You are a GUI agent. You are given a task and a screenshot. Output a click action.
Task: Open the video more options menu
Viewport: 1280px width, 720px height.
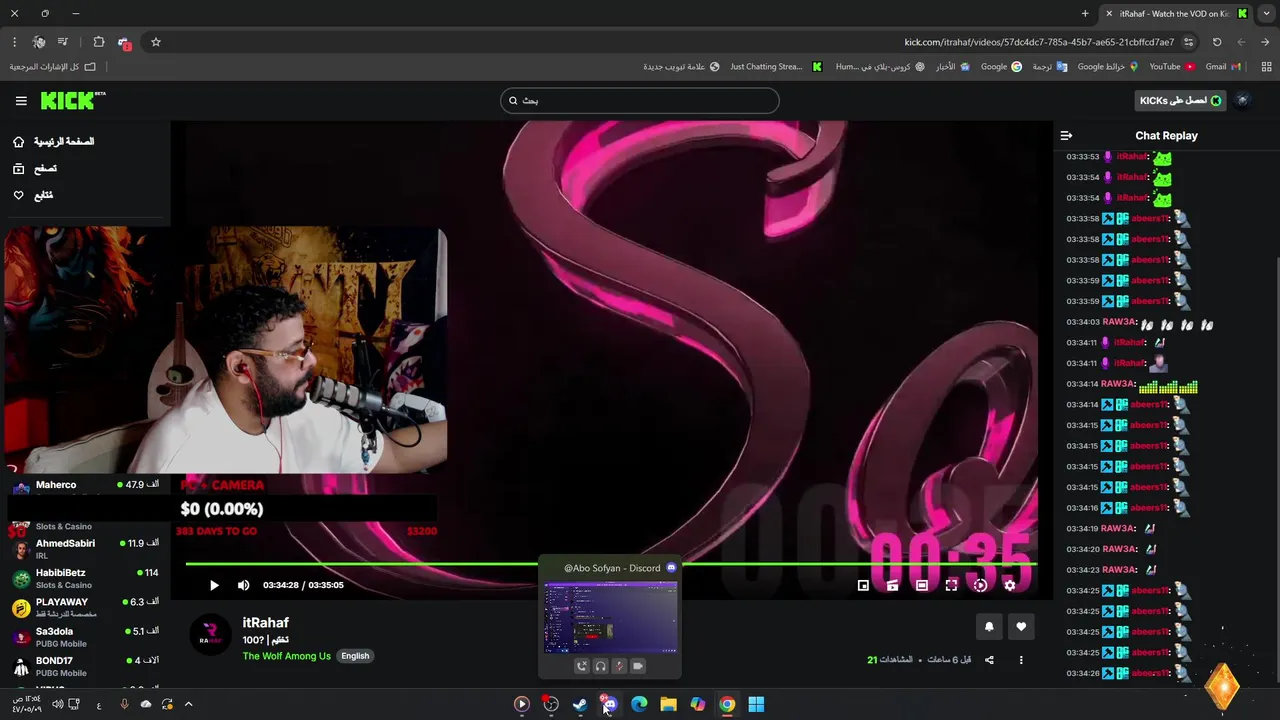point(1021,660)
